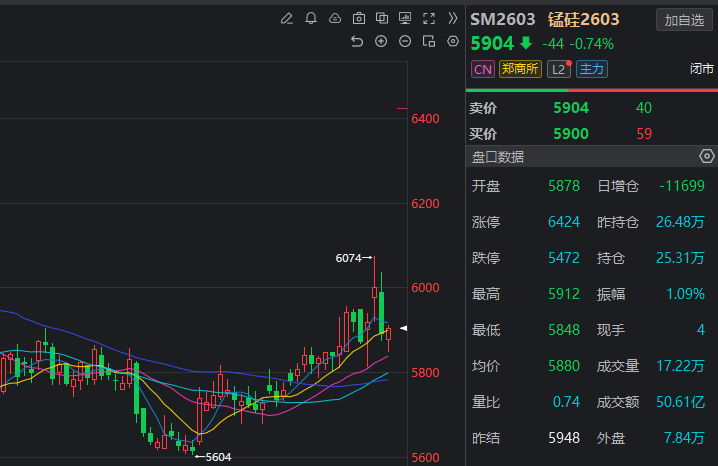This screenshot has height=466, width=718.
Task: Take a chart screenshot with camera icon
Action: coord(358,18)
